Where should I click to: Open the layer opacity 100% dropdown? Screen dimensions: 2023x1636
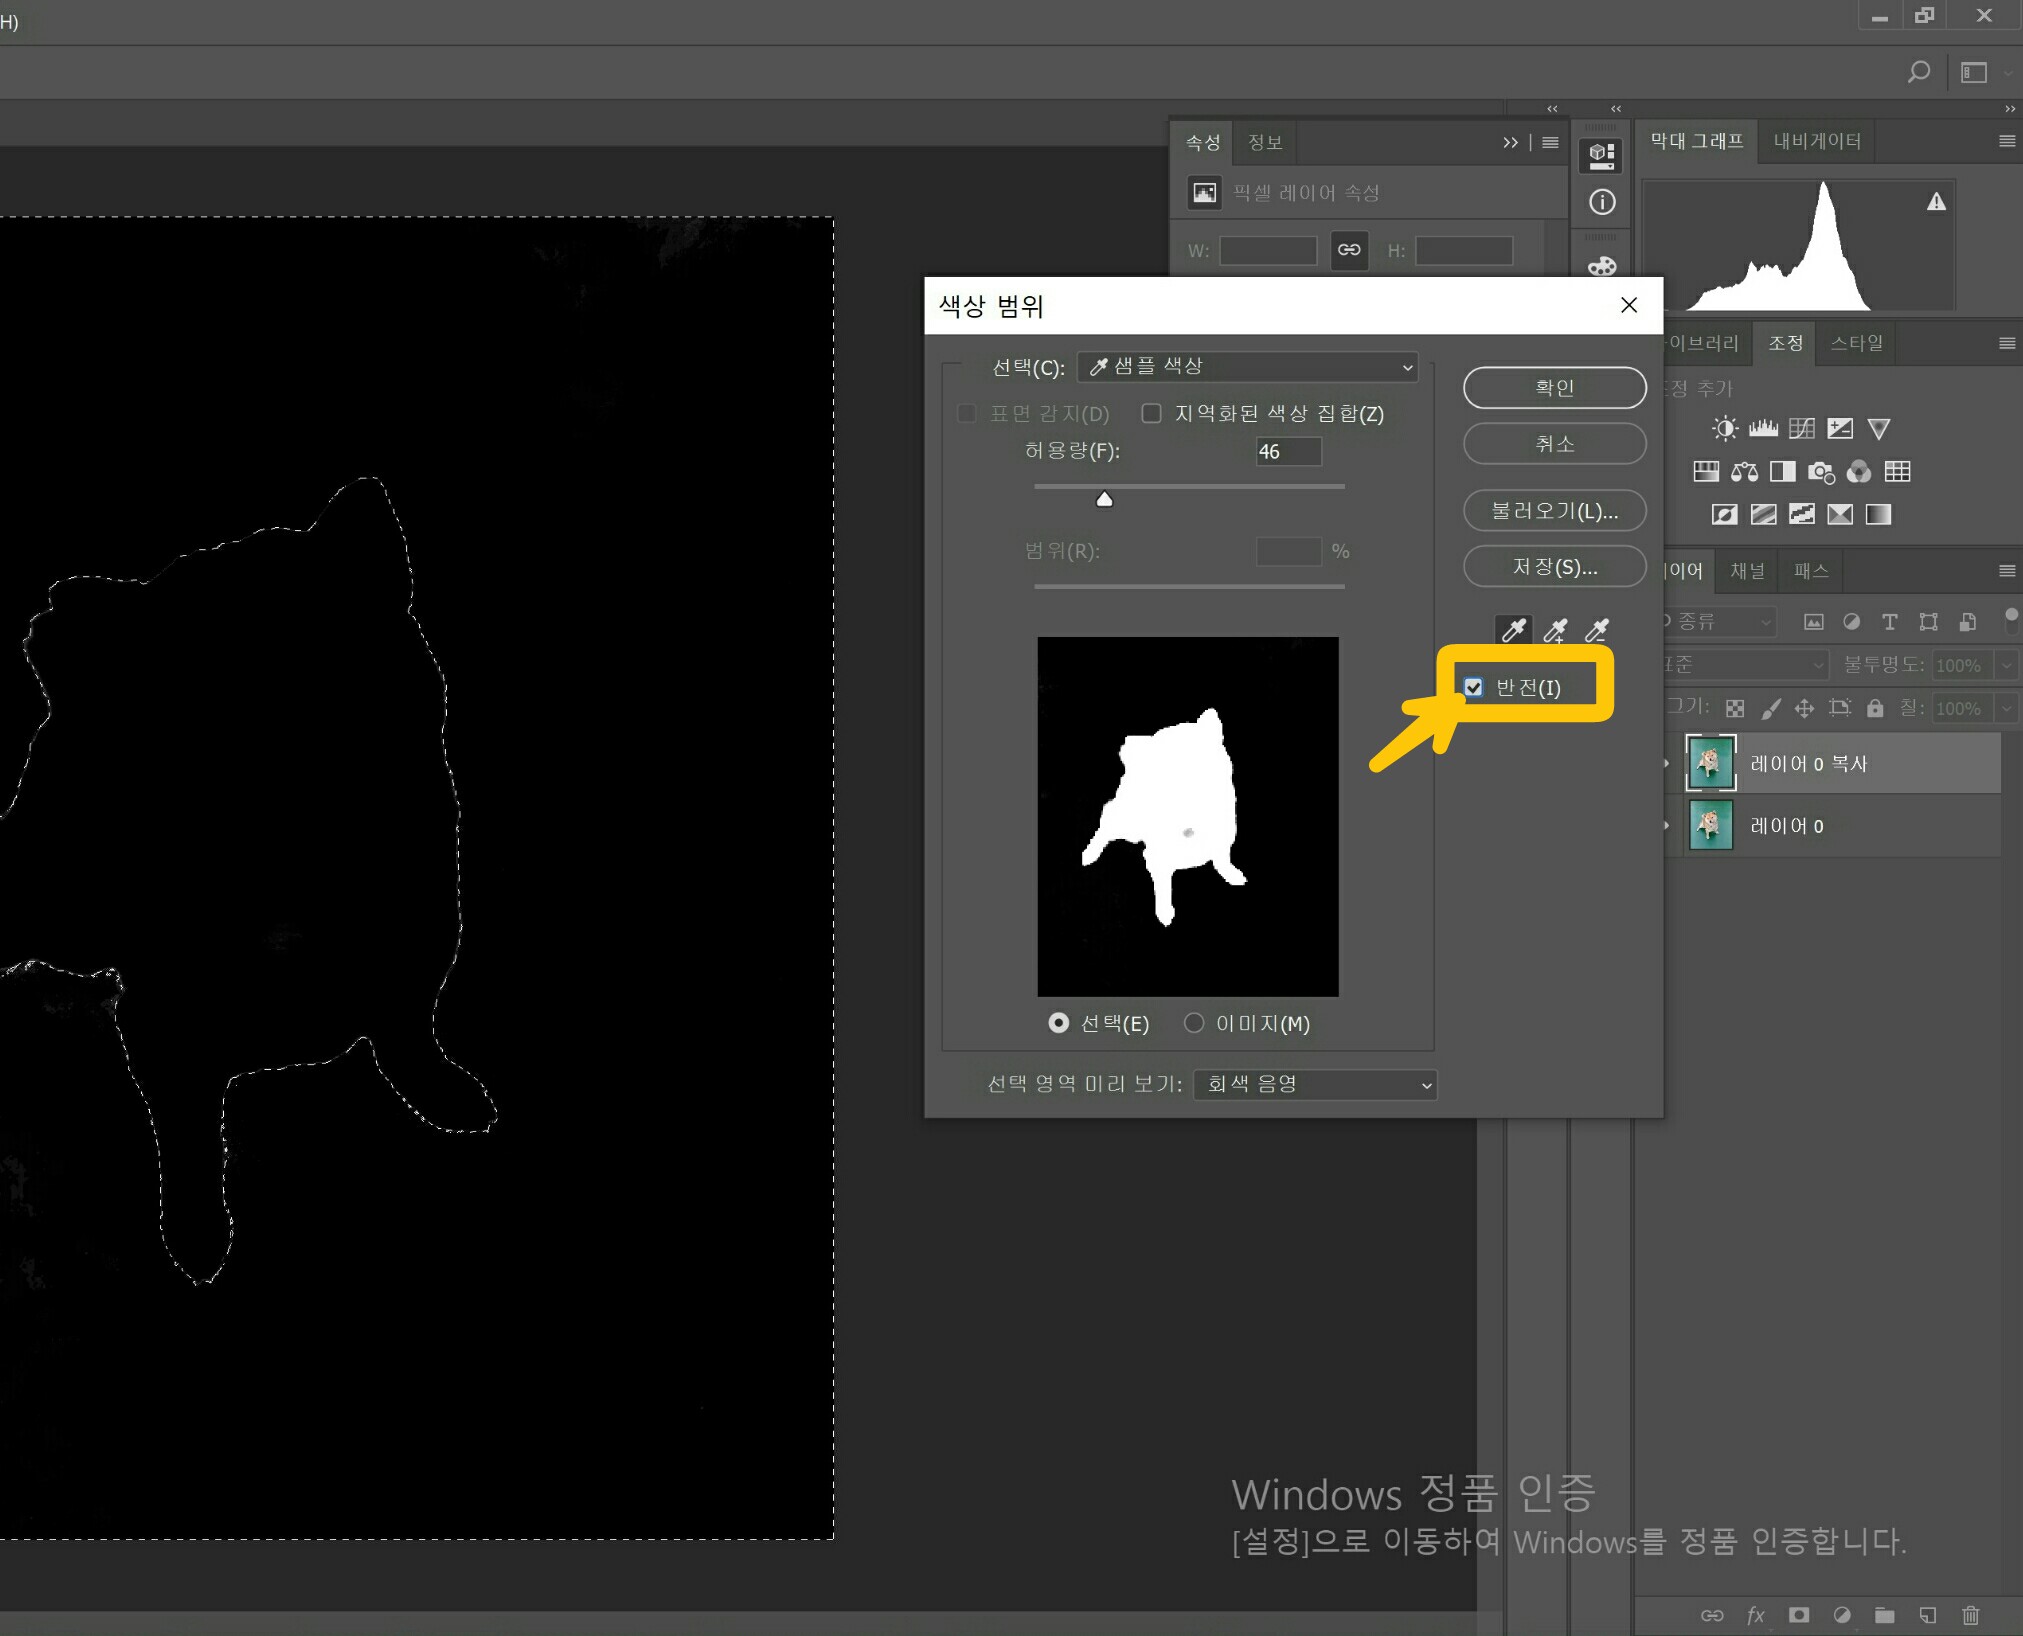2006,665
